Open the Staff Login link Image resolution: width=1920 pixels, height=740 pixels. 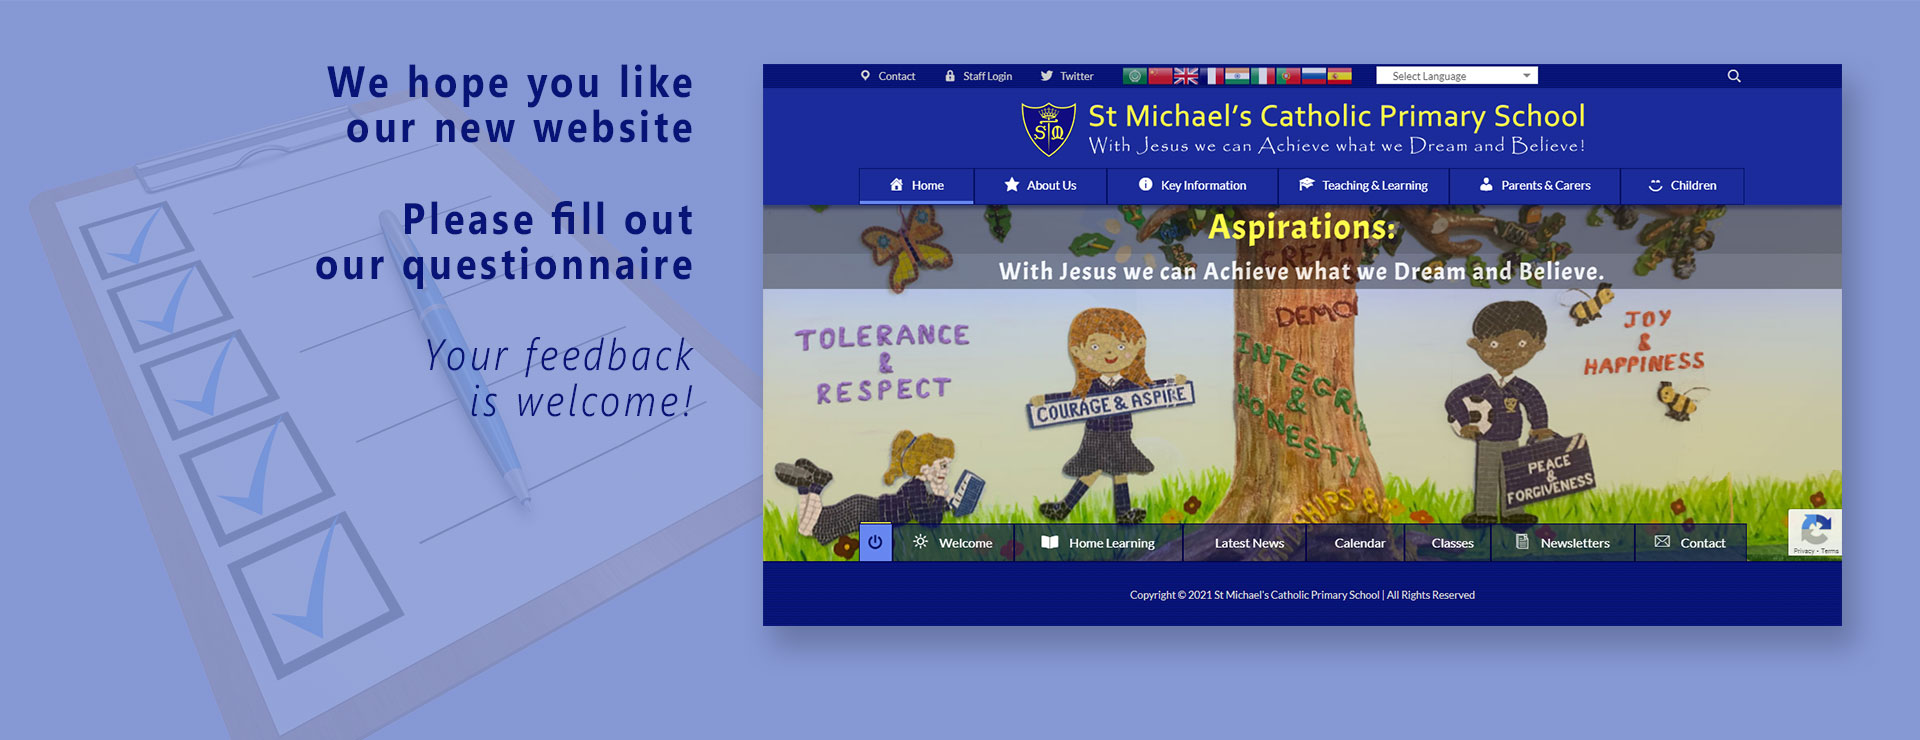(978, 76)
